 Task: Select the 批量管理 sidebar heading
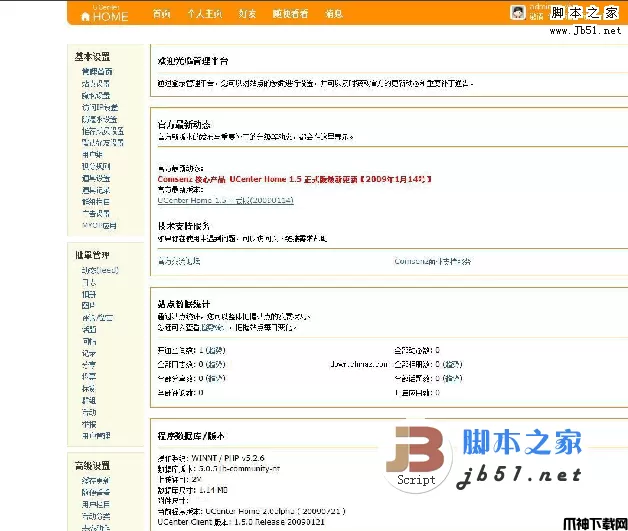(92, 255)
